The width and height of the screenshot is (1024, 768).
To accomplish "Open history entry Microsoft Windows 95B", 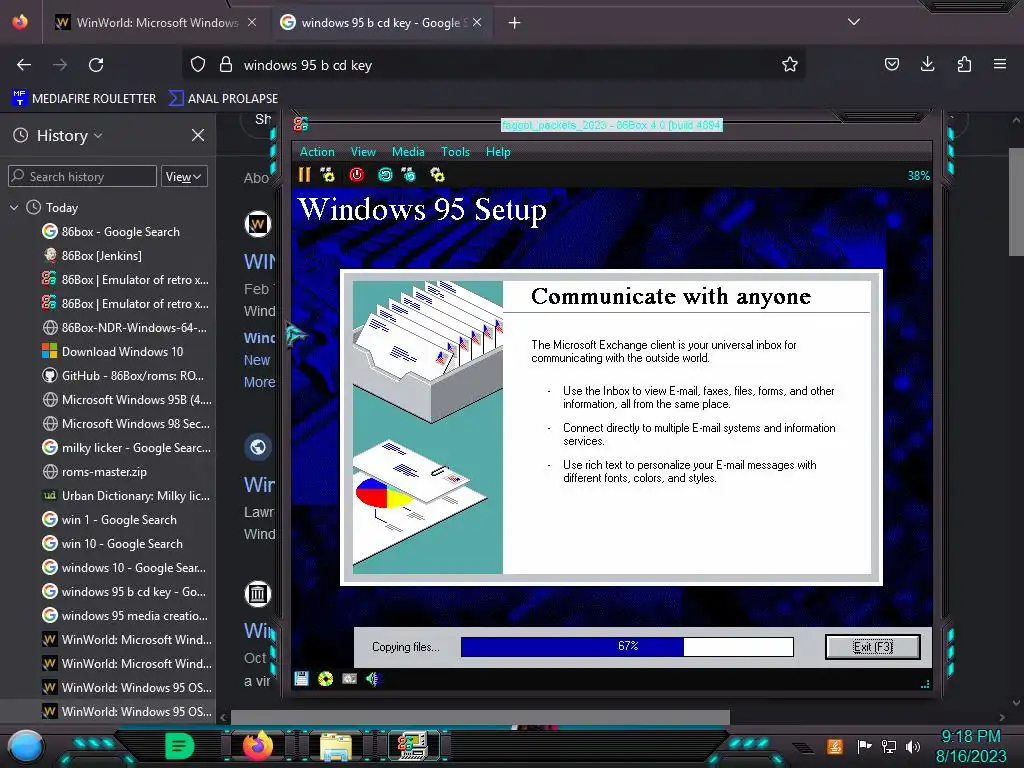I will coord(127,400).
